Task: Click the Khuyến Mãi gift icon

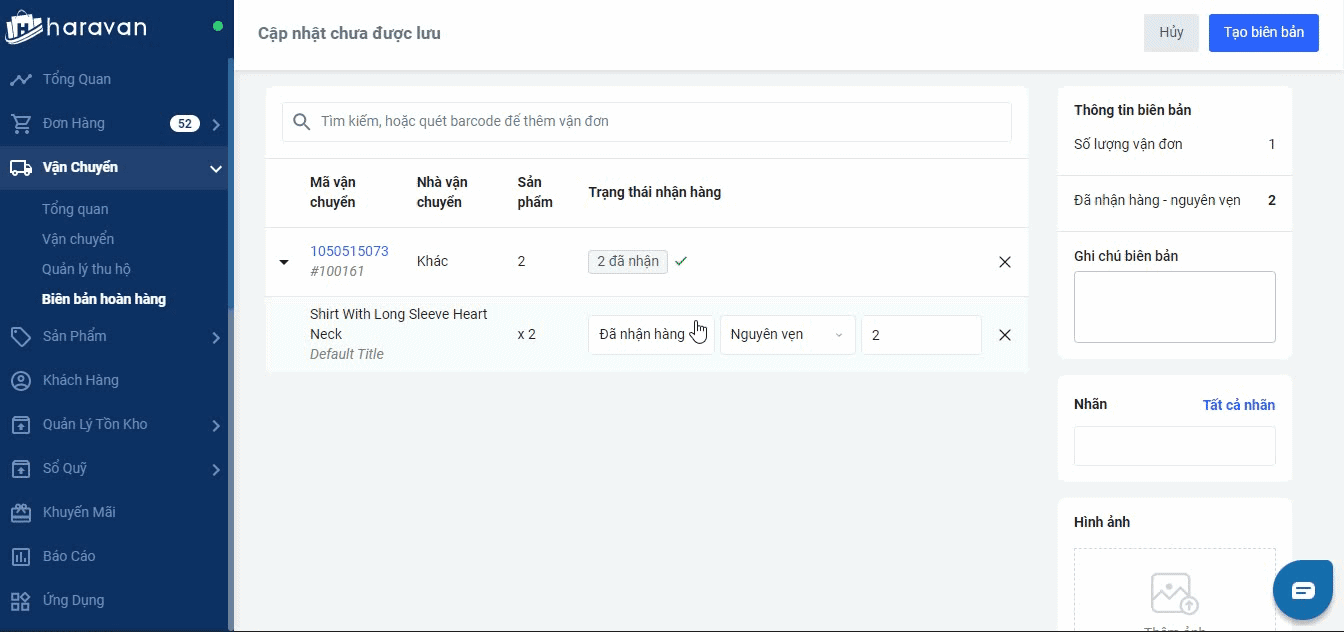Action: pos(20,512)
